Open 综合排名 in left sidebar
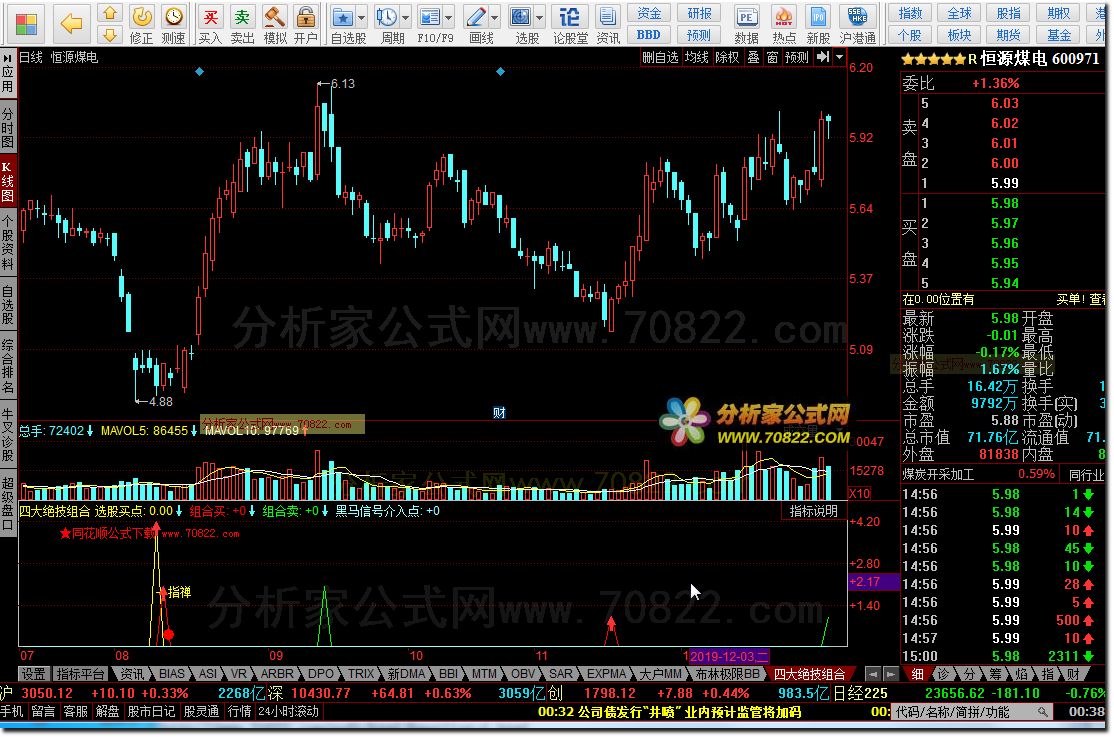Image resolution: width=1114 pixels, height=737 pixels. (x=8, y=367)
